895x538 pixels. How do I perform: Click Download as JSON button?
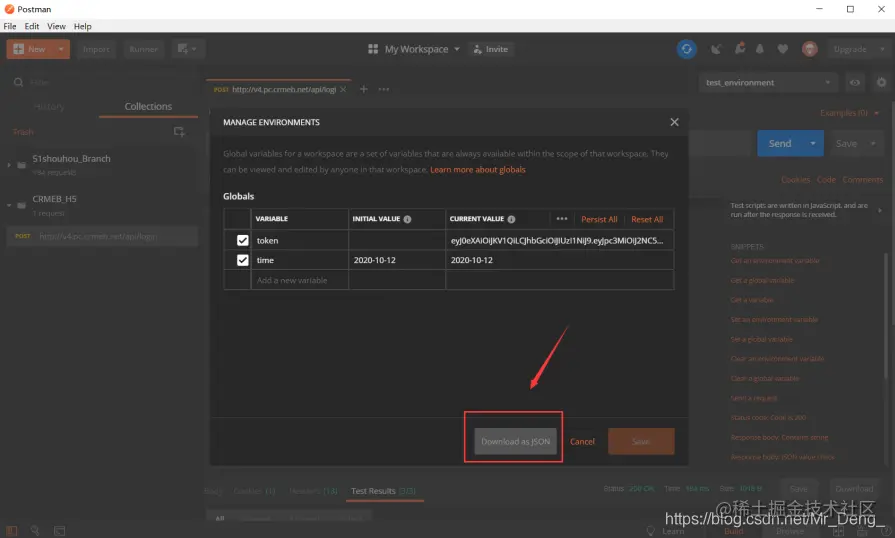(x=515, y=441)
